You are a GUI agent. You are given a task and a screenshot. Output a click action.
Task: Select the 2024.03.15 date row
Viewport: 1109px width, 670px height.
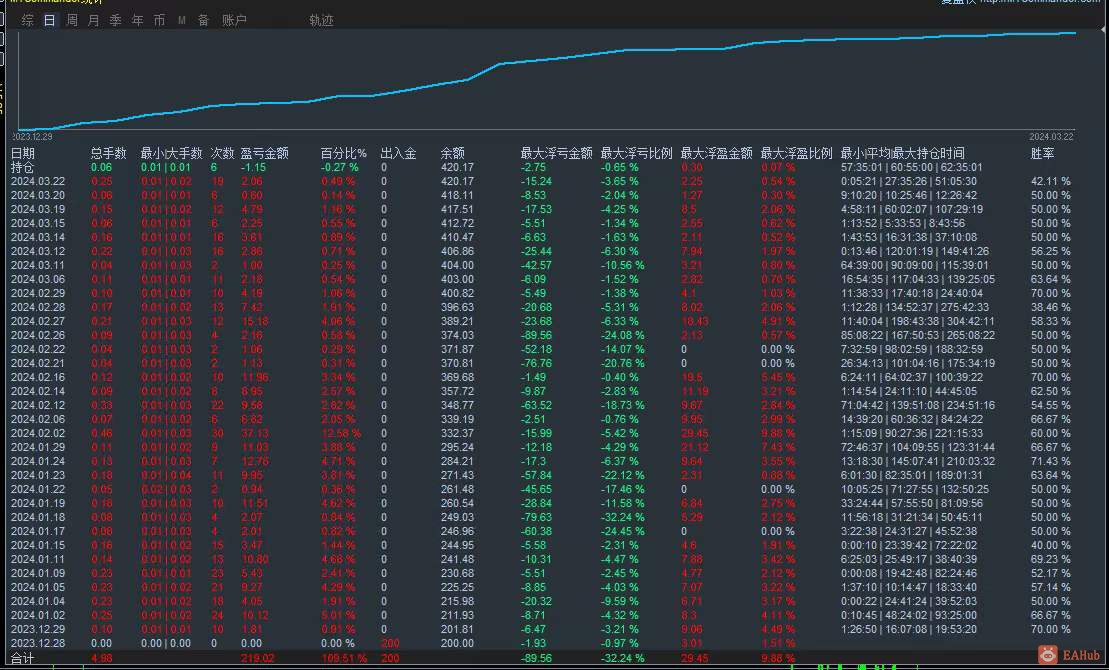pos(37,224)
